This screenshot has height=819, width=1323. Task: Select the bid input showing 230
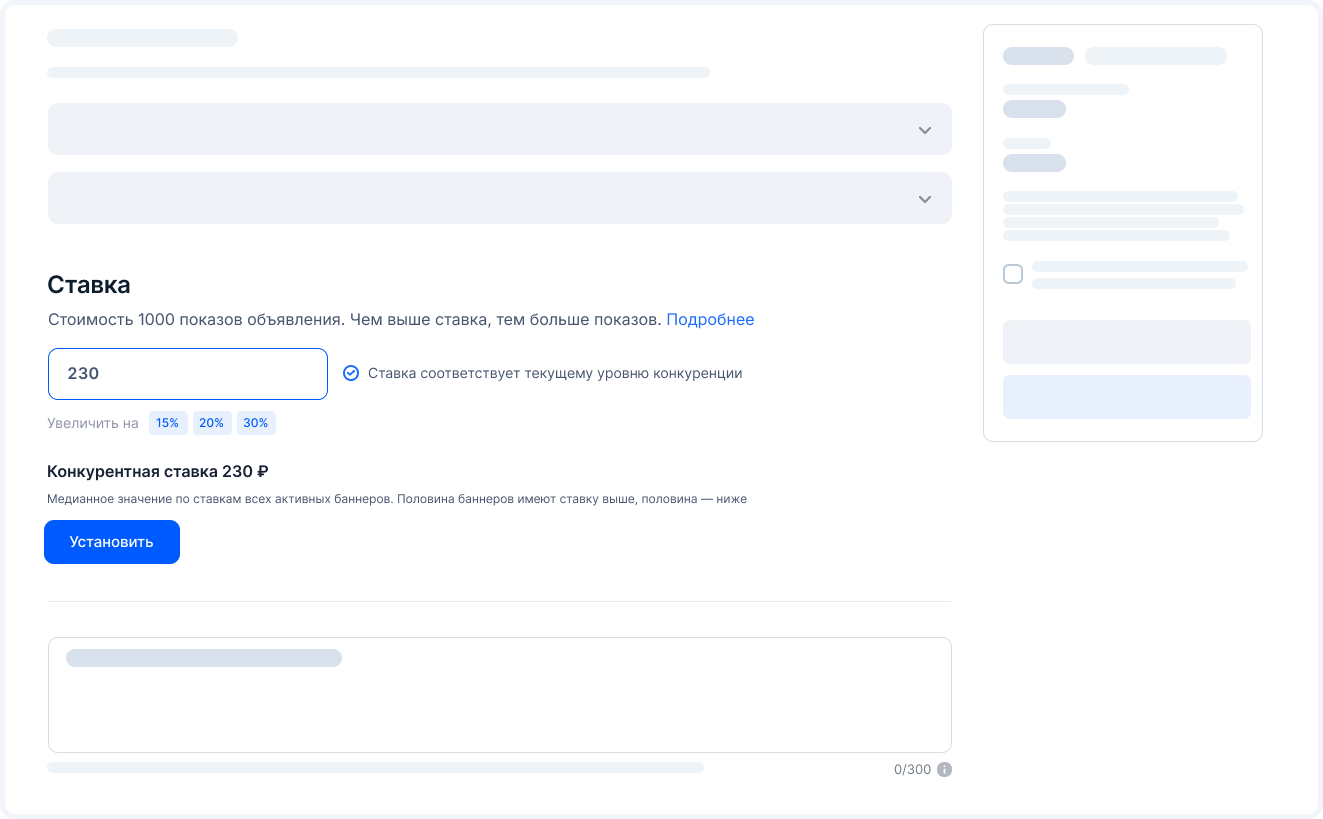(x=187, y=373)
